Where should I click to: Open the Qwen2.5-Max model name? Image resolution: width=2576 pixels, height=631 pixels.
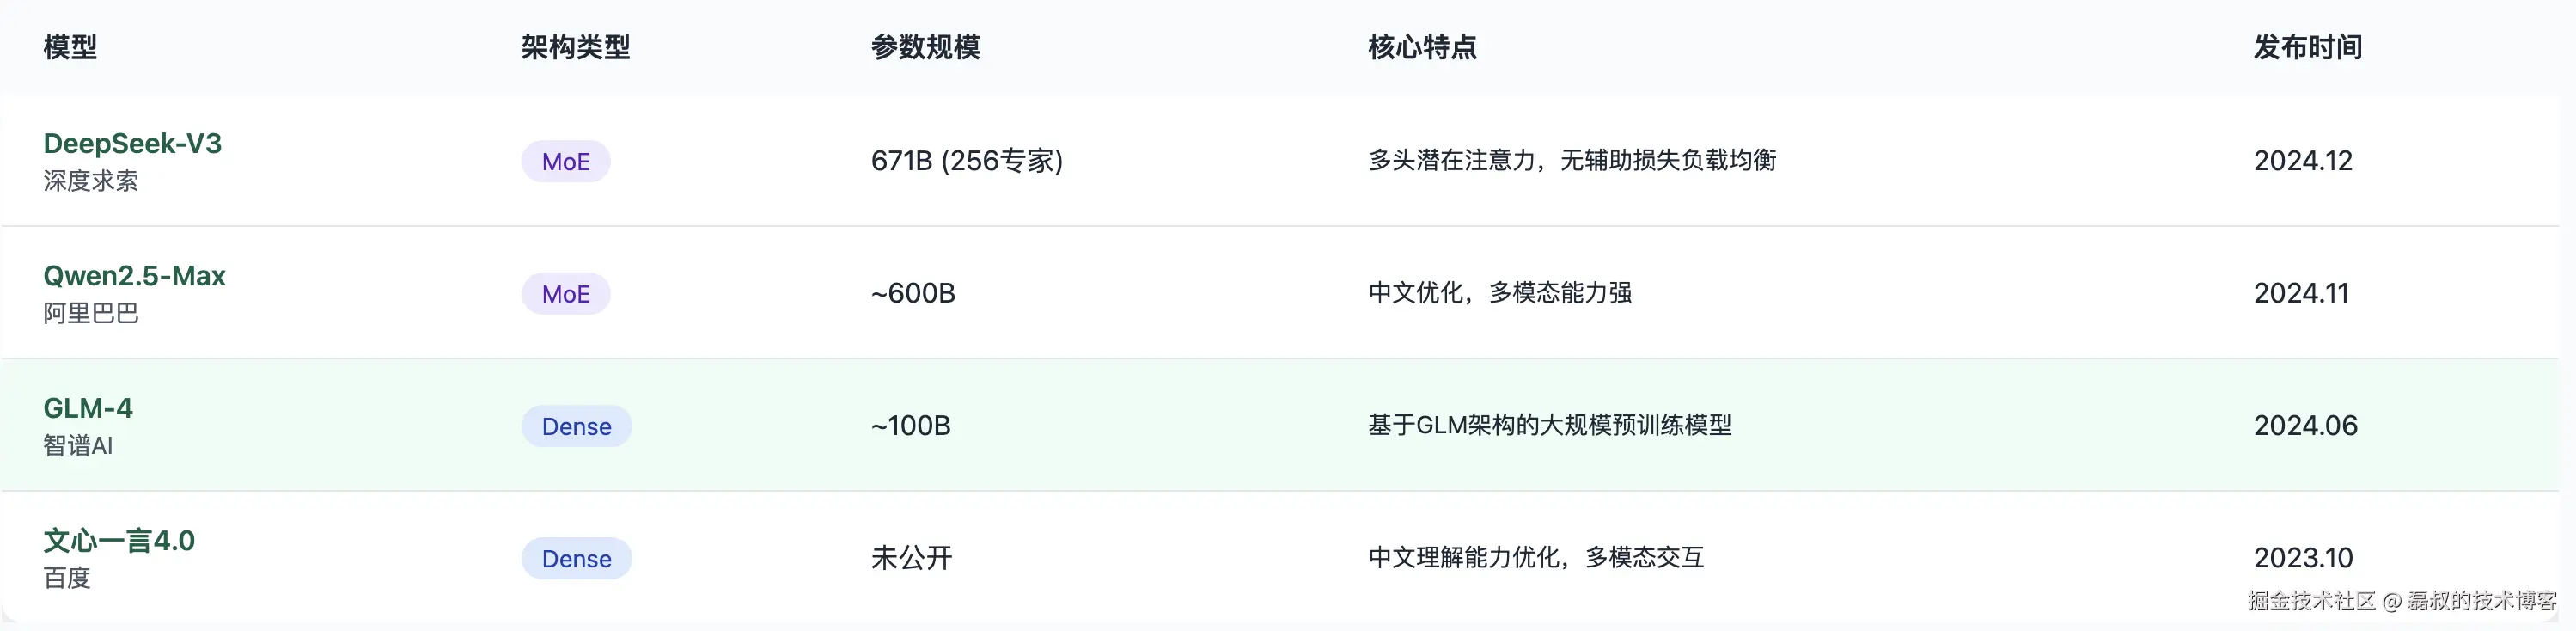pyautogui.click(x=134, y=276)
